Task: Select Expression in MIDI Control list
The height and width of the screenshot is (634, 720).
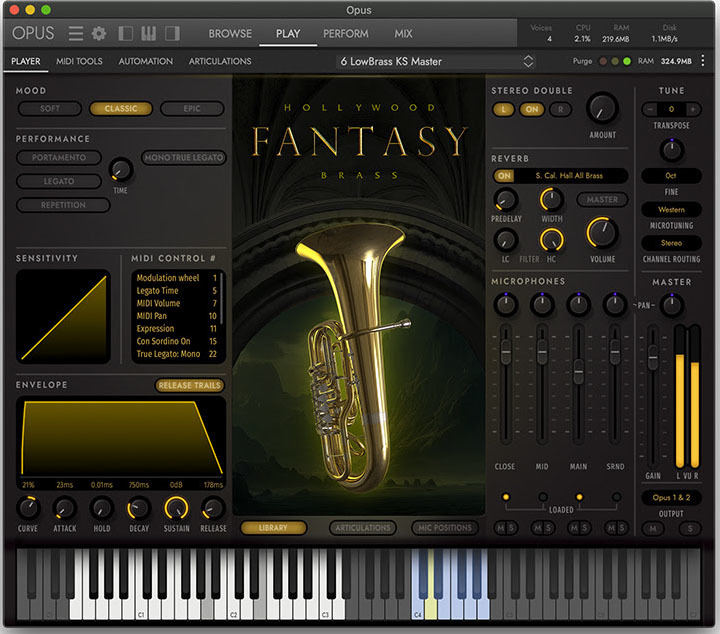Action: [x=176, y=329]
